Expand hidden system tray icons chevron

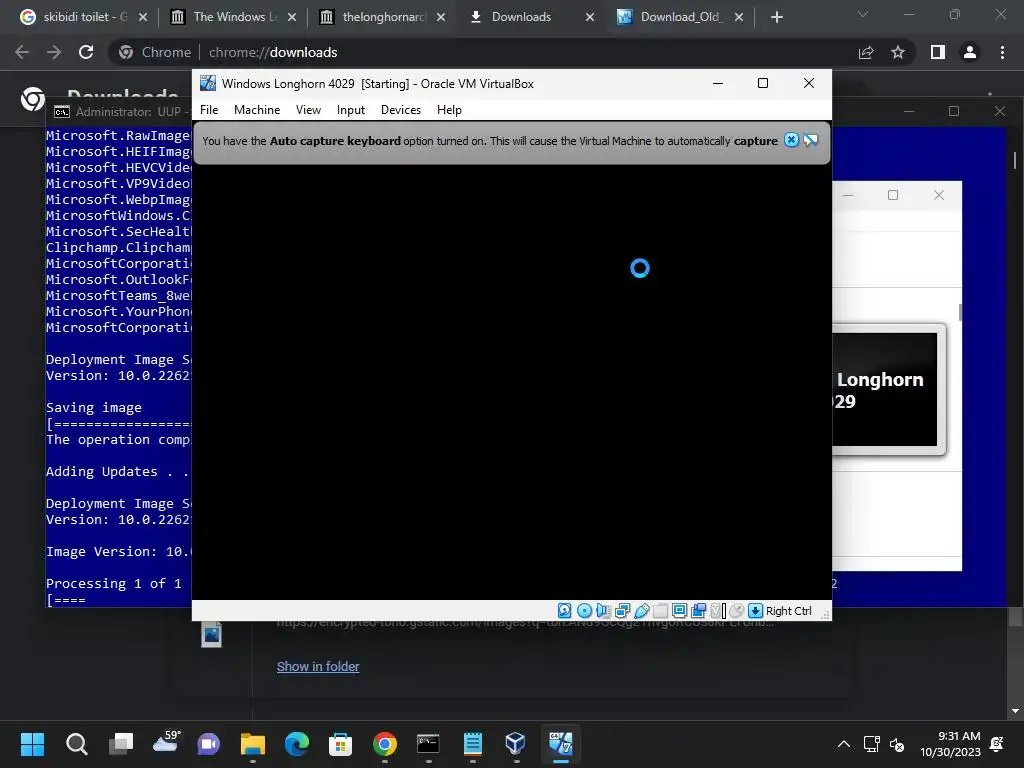[844, 744]
